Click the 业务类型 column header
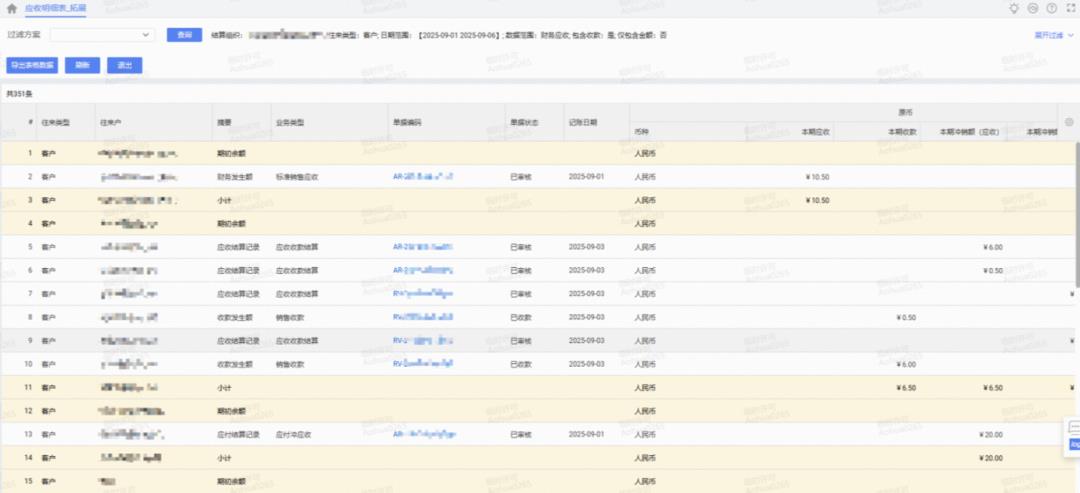The image size is (1080, 493). (289, 123)
